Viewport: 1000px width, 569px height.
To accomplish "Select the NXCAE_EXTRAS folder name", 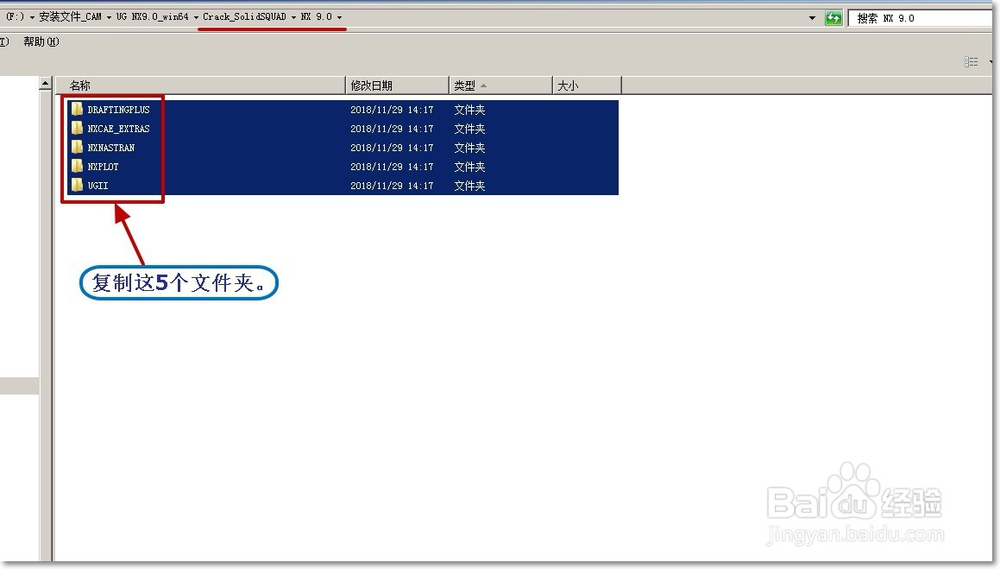I will 119,129.
